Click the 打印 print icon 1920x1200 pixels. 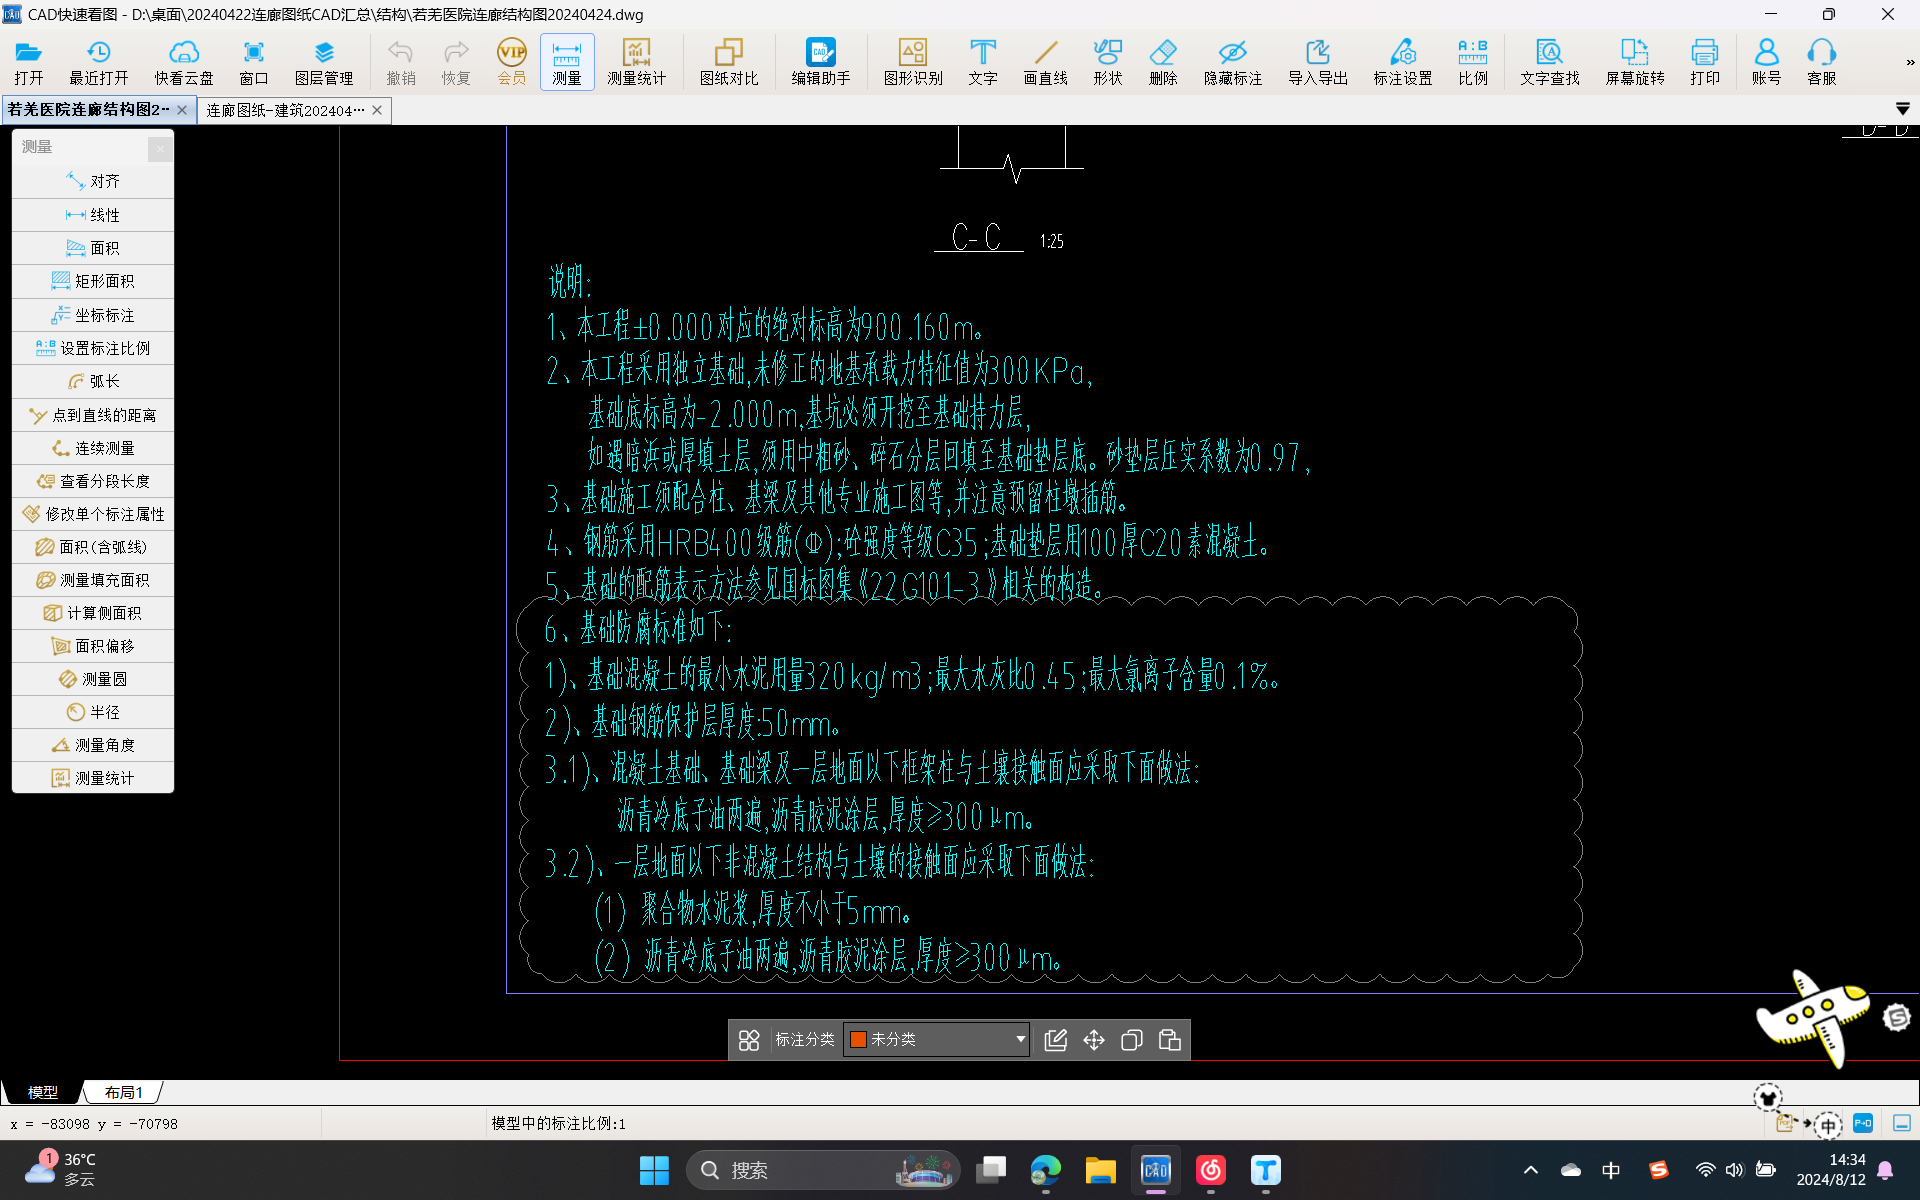tap(1705, 62)
